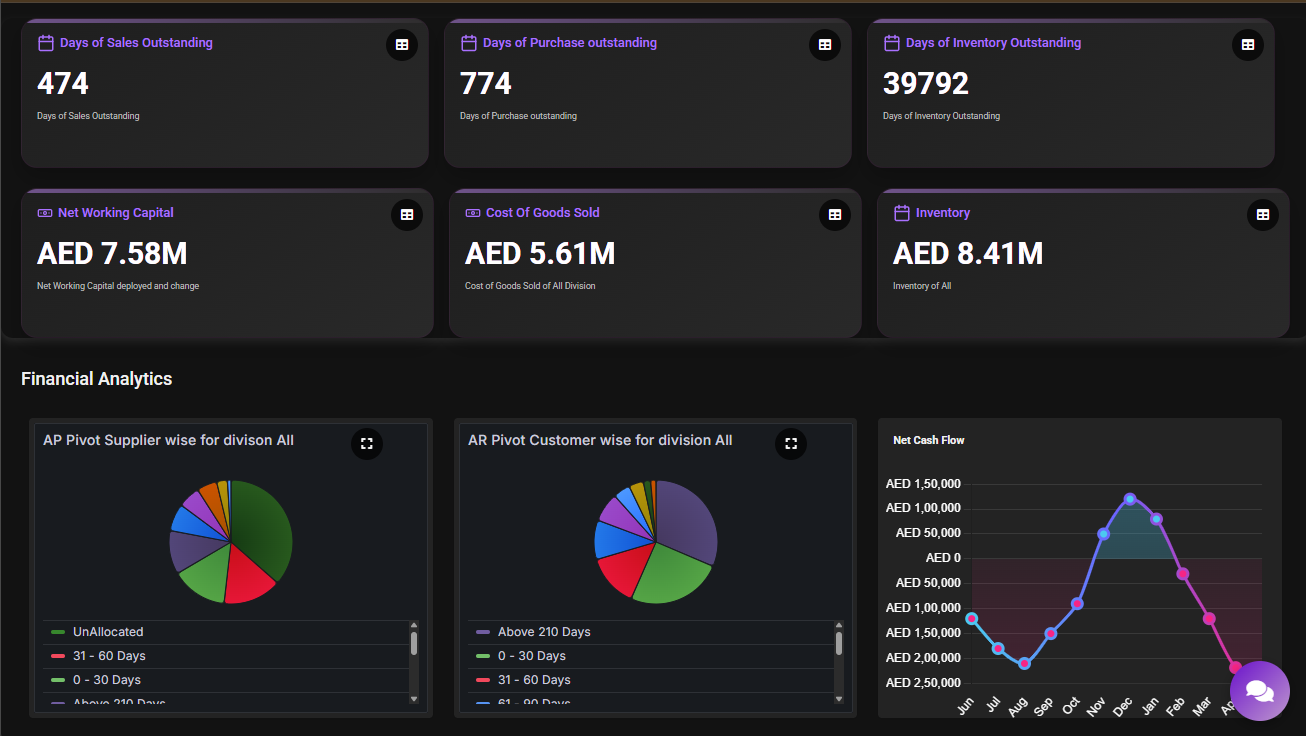Toggle 31 - 60 Days legend in AP chart
1306x736 pixels.
point(109,656)
